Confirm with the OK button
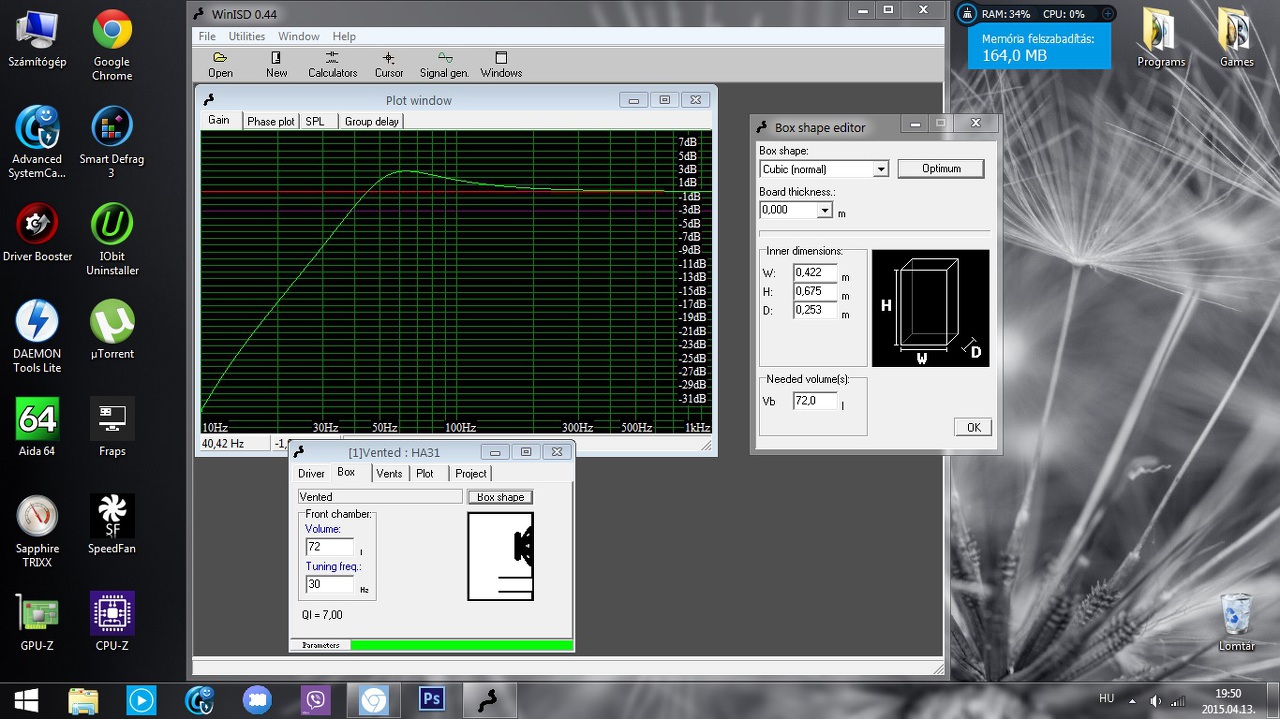This screenshot has height=719, width=1280. 972,428
